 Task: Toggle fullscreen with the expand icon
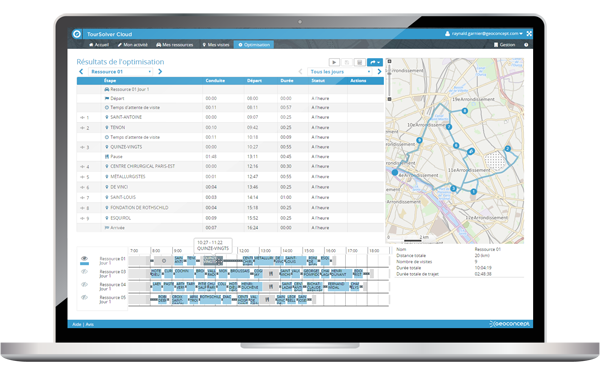coord(529,34)
